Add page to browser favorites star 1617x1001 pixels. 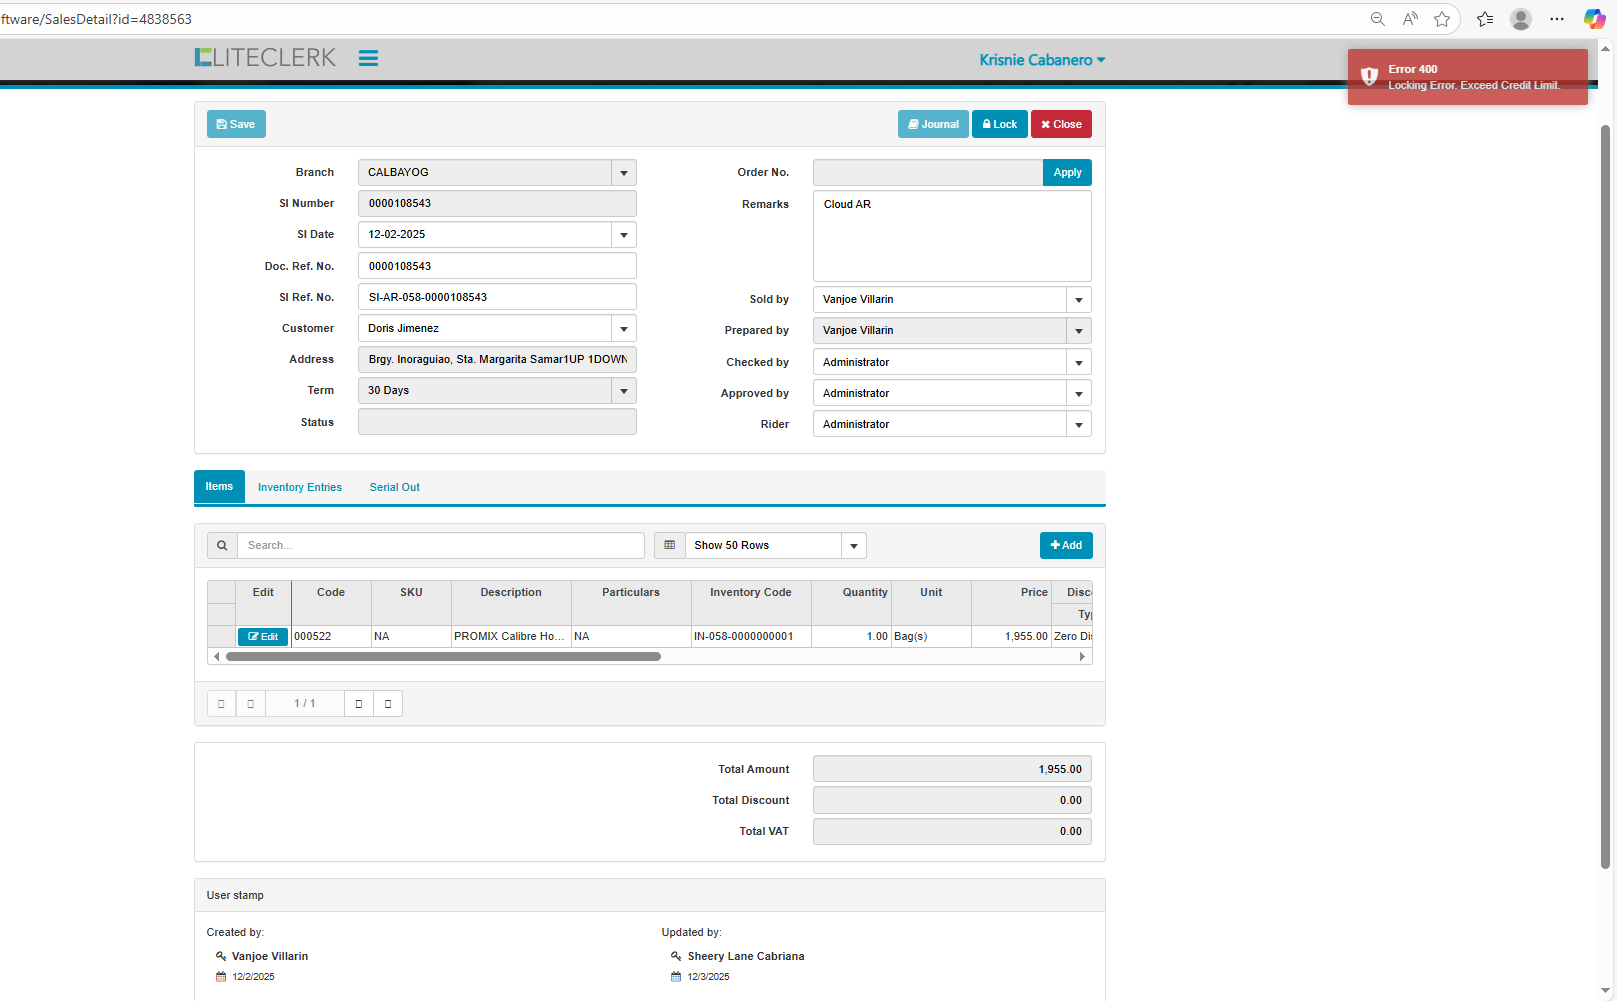coord(1441,19)
